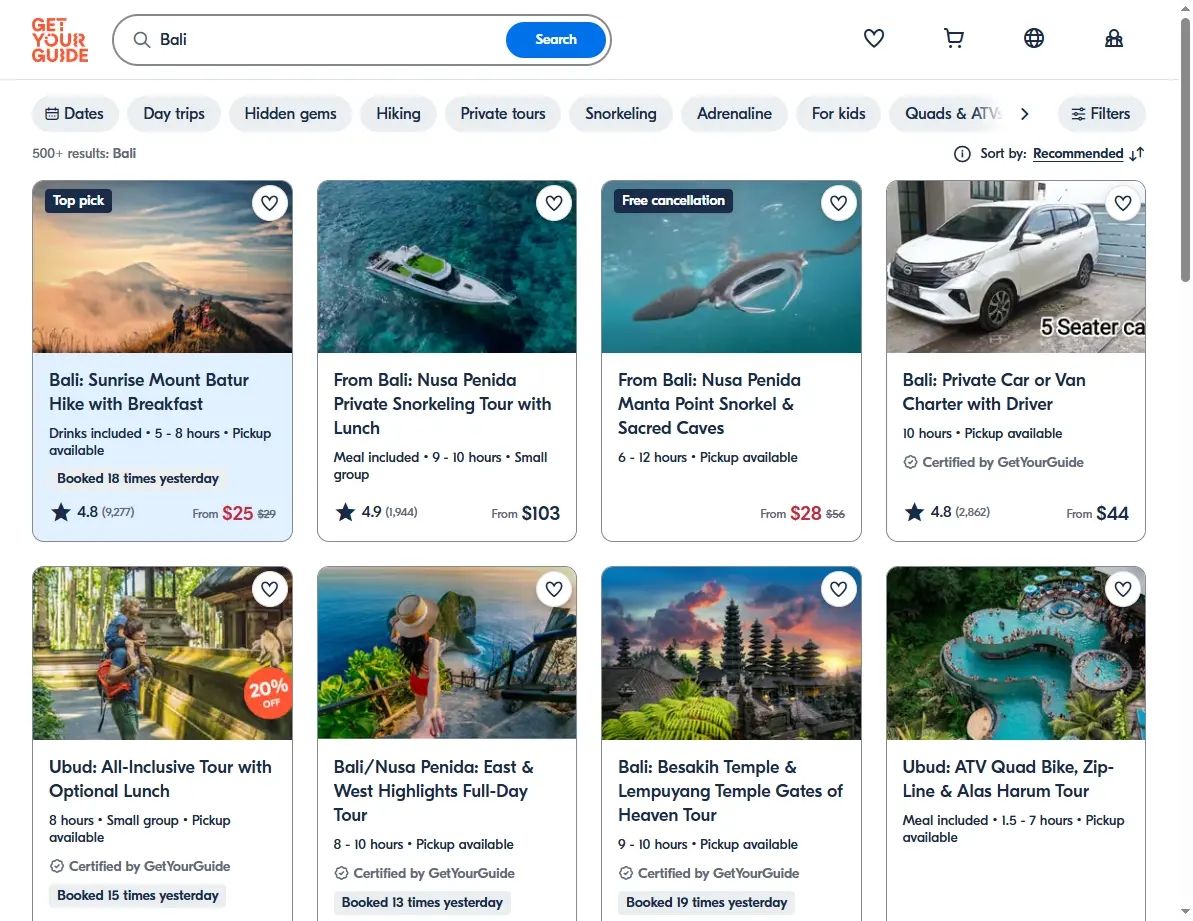Click the scrollbar down arrow

[x=1185, y=912]
